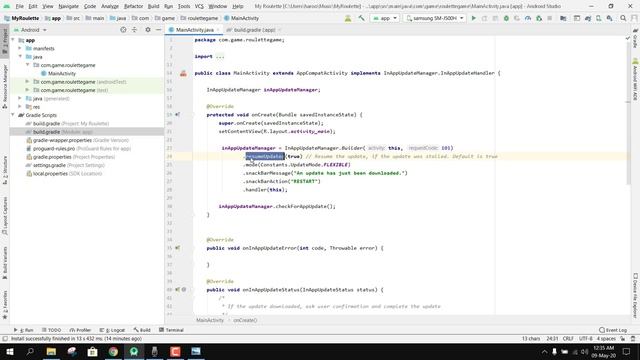Open Gradle tool window on right edge
The image size is (640, 360).
tap(635, 38)
